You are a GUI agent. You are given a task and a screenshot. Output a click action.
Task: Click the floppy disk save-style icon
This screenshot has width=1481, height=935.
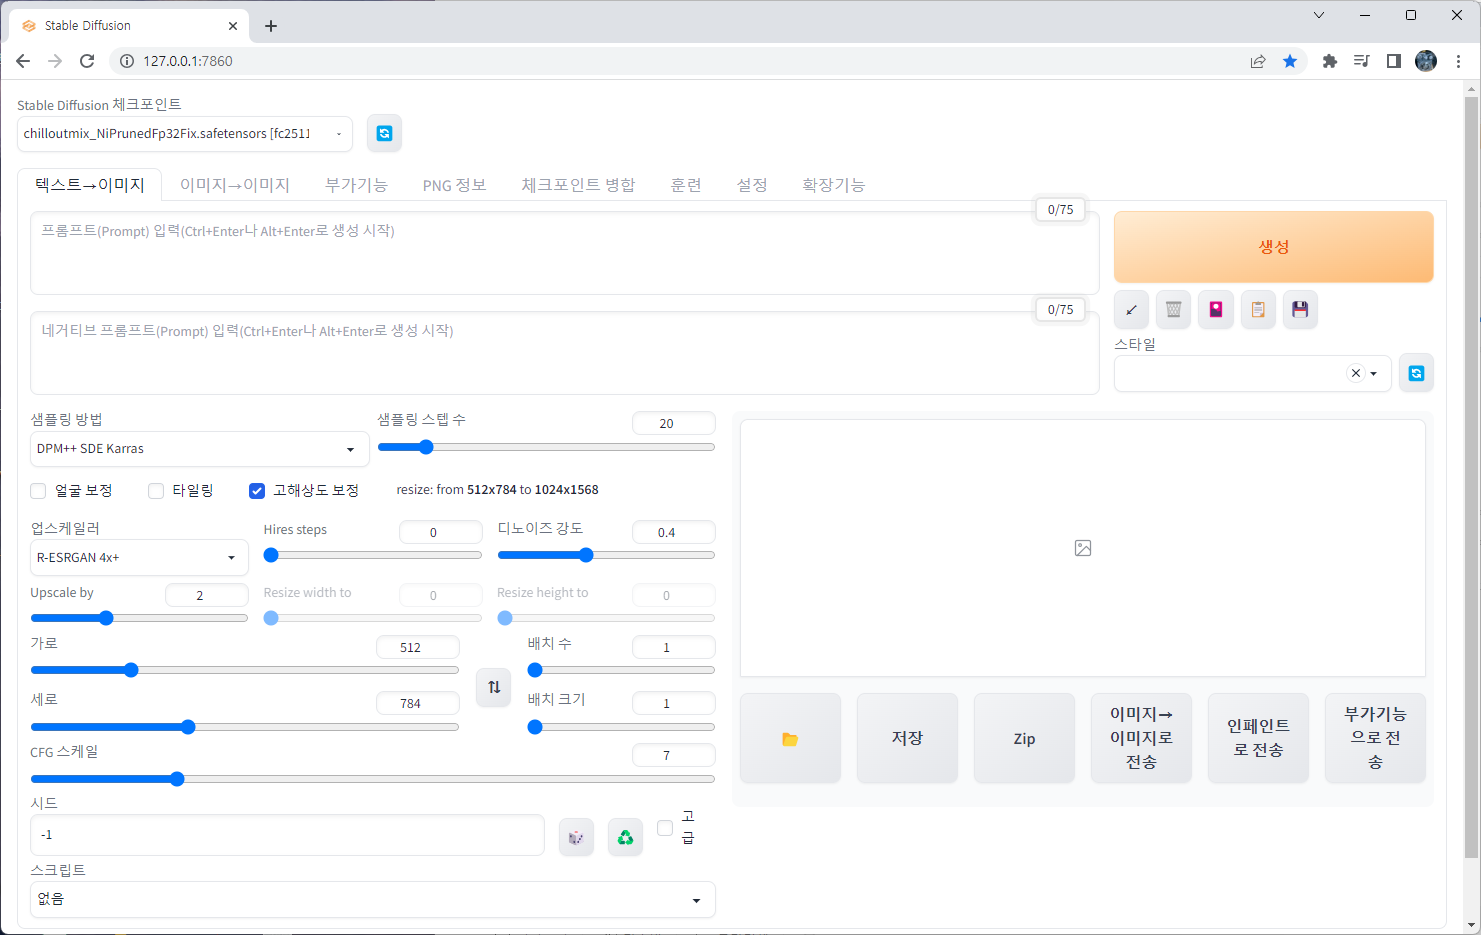[x=1300, y=310]
